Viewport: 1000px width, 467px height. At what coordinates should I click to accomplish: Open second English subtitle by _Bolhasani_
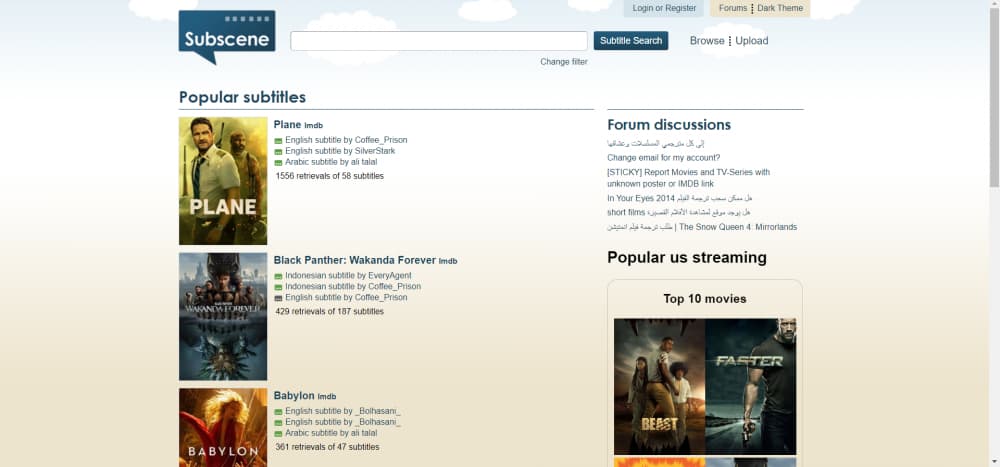pyautogui.click(x=343, y=422)
